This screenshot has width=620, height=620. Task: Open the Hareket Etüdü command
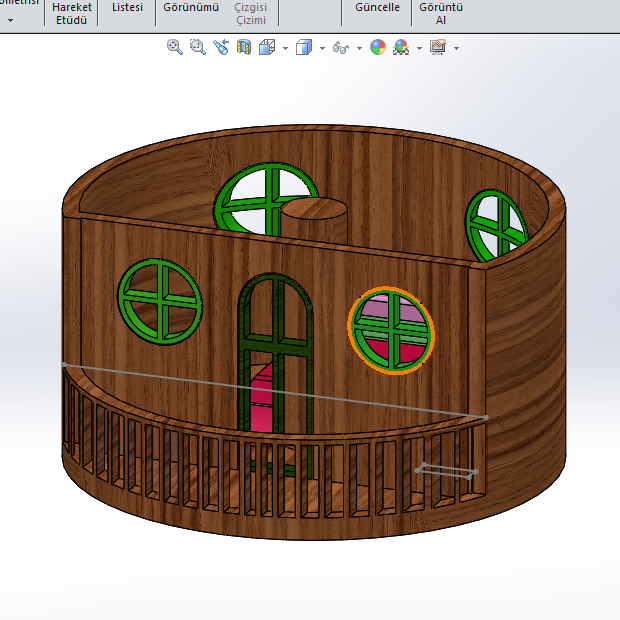pyautogui.click(x=72, y=13)
